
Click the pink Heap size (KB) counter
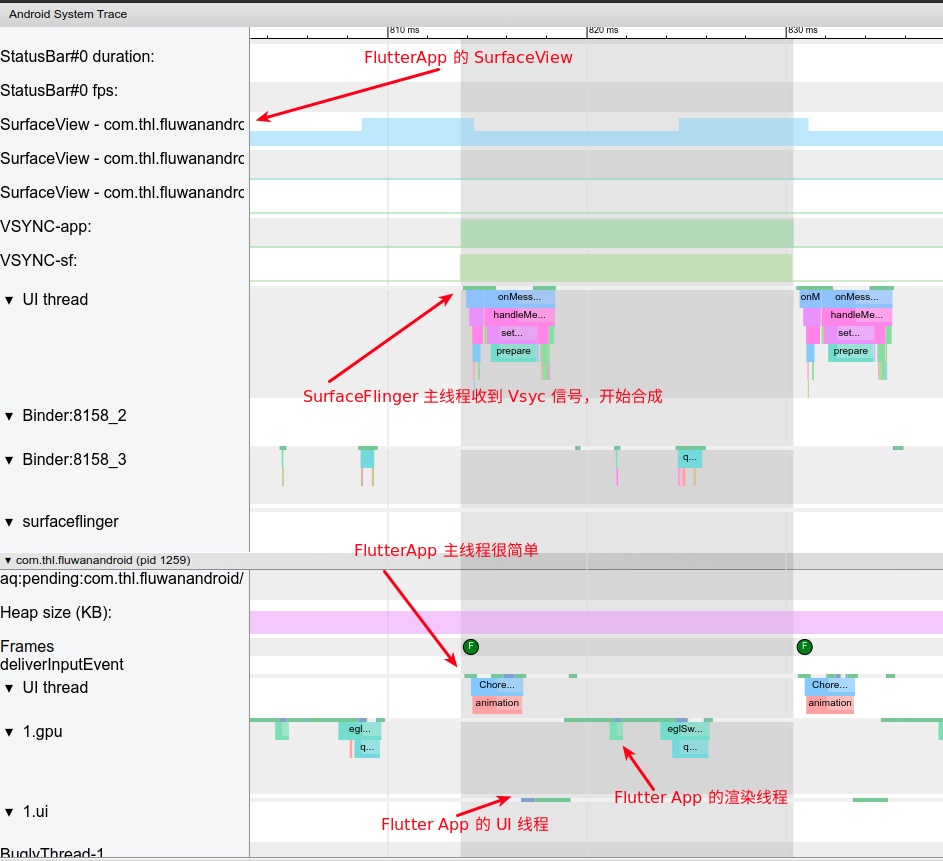595,622
